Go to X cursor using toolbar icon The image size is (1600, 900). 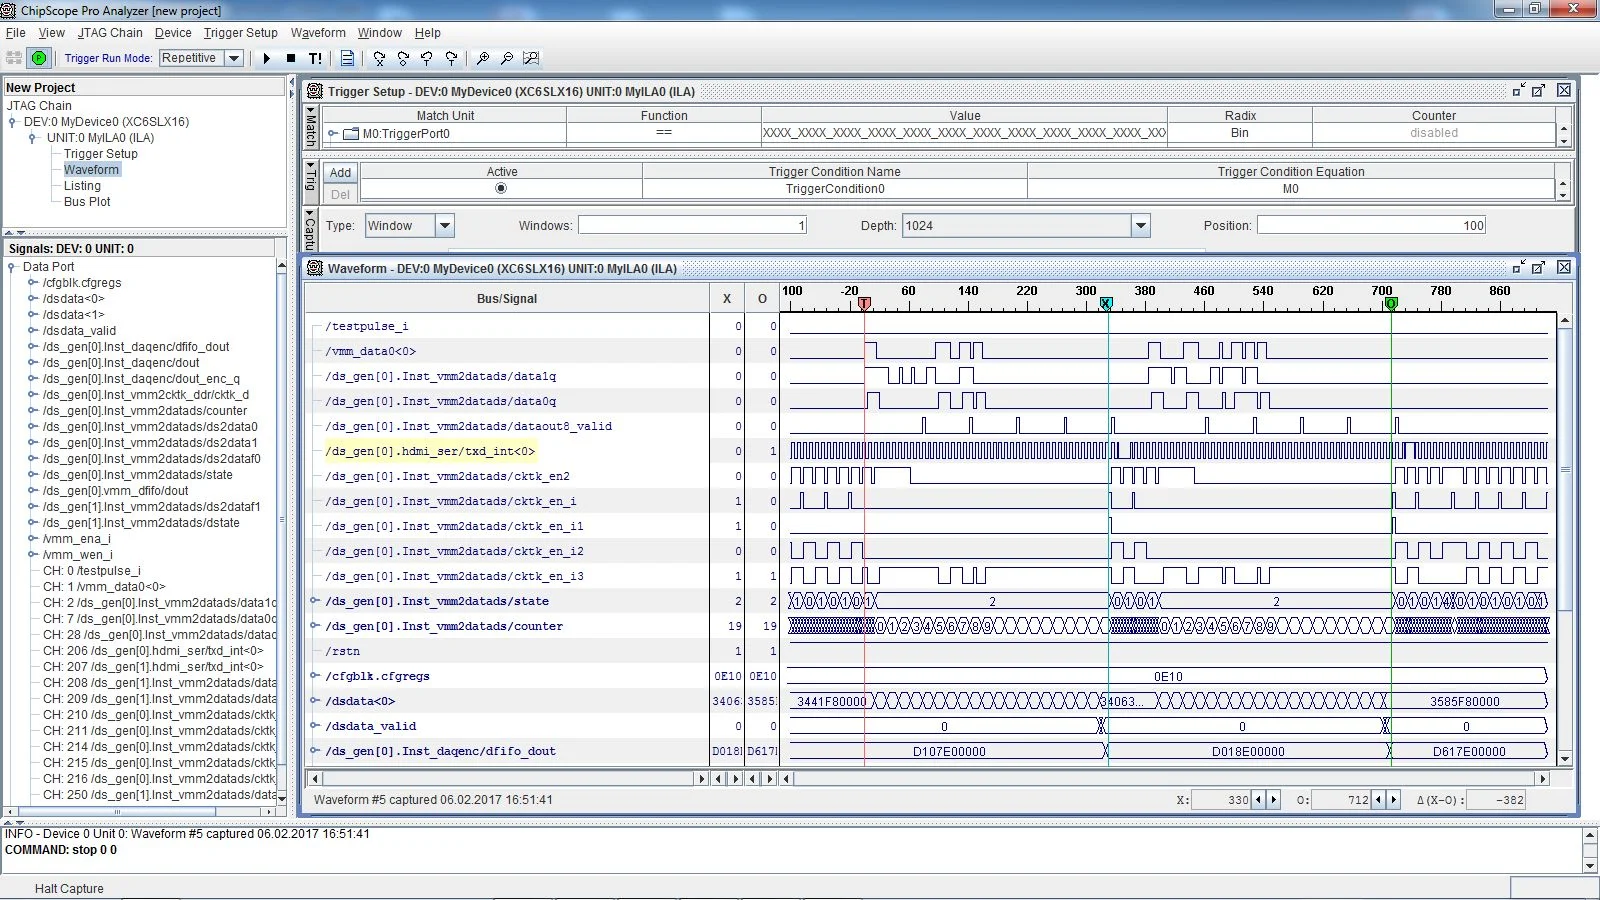click(x=379, y=59)
